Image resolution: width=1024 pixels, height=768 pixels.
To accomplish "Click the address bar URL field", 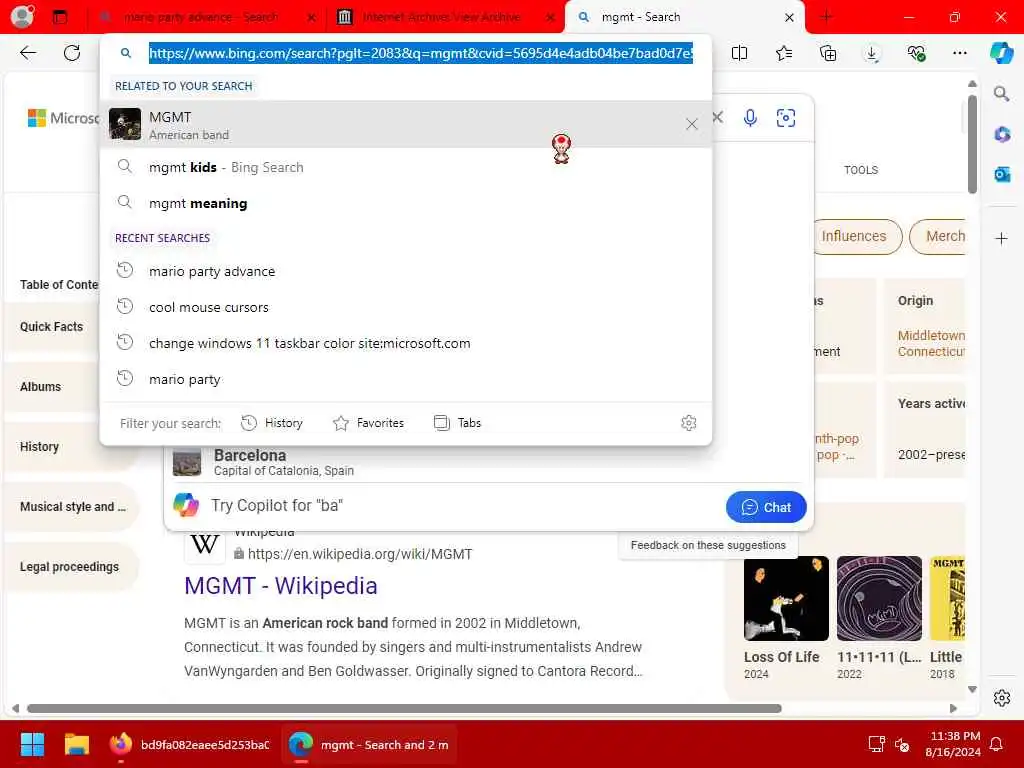I will click(x=421, y=53).
